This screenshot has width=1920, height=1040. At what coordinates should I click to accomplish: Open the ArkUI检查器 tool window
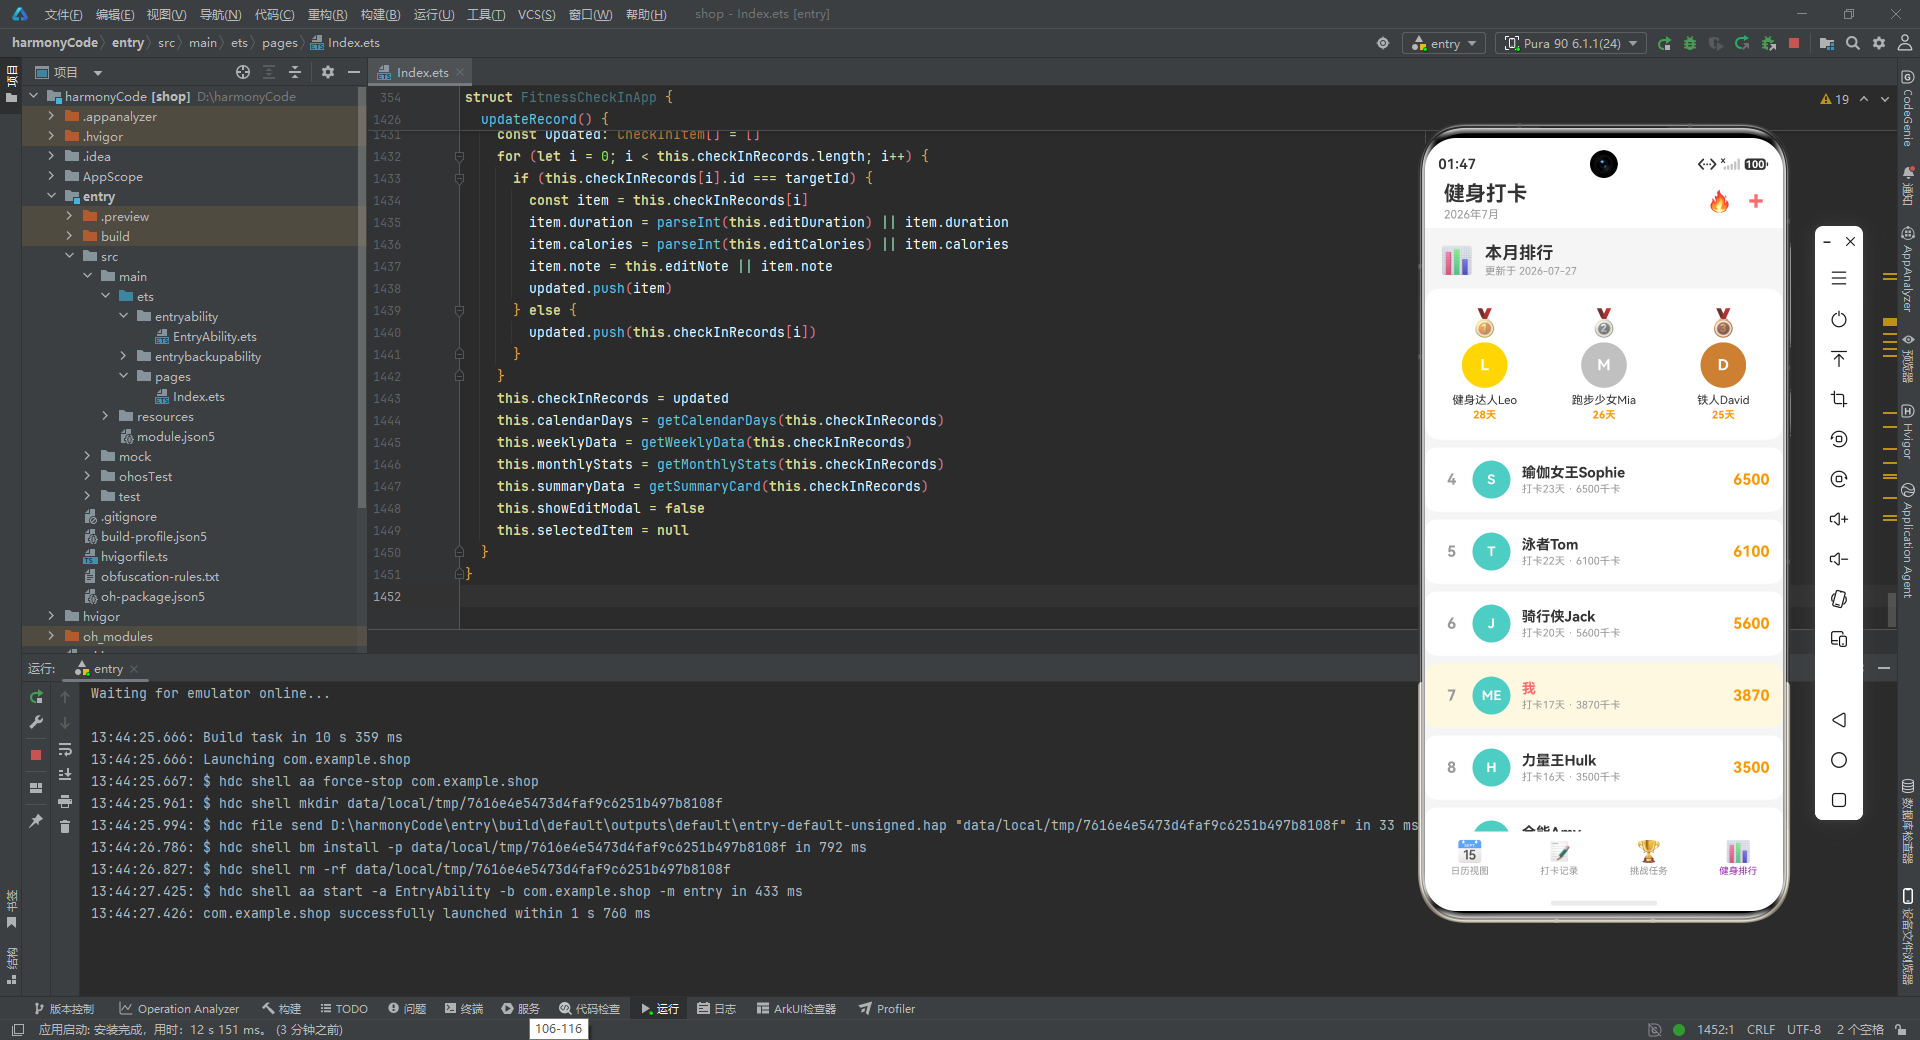[x=796, y=1008]
